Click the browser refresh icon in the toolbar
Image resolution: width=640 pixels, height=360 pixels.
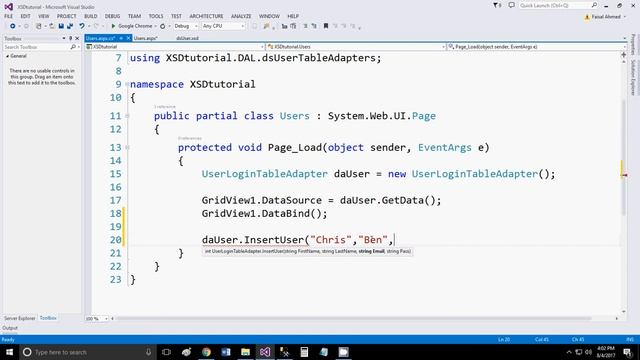pos(163,26)
